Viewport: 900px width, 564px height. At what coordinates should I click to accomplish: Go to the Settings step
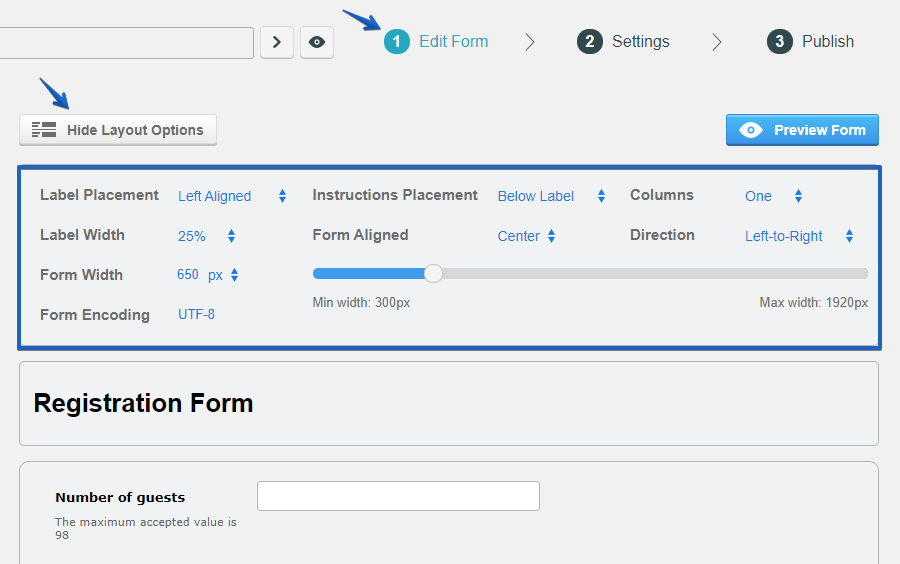(x=640, y=41)
